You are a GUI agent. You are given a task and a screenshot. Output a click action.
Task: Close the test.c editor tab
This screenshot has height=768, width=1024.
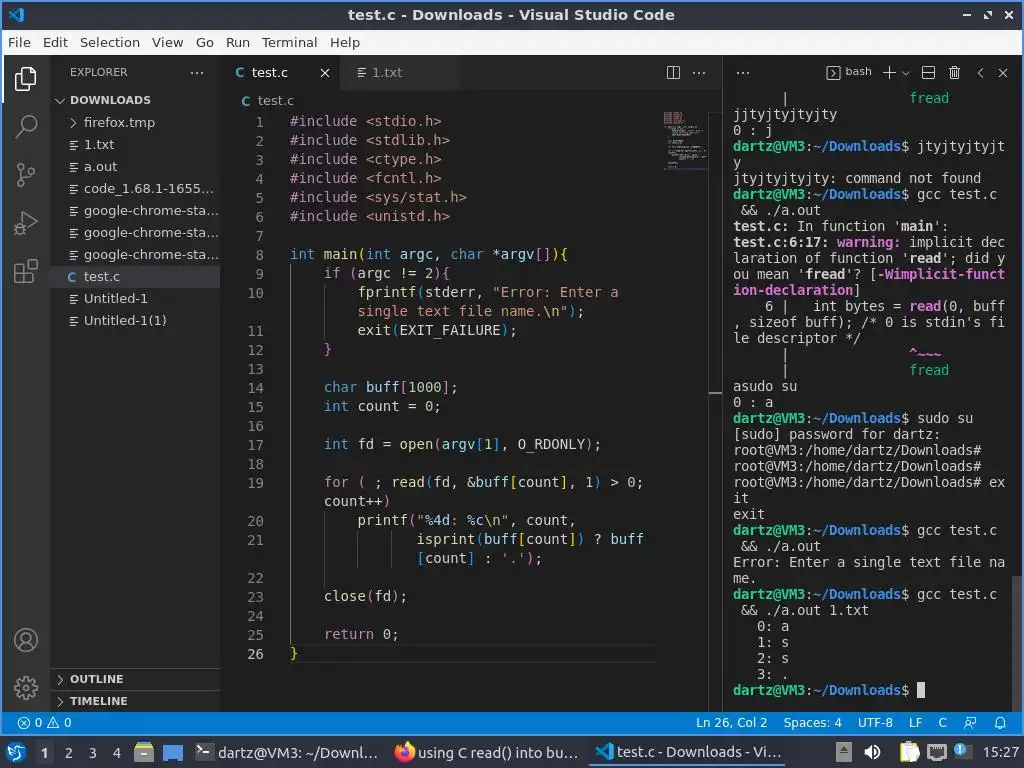pyautogui.click(x=325, y=72)
